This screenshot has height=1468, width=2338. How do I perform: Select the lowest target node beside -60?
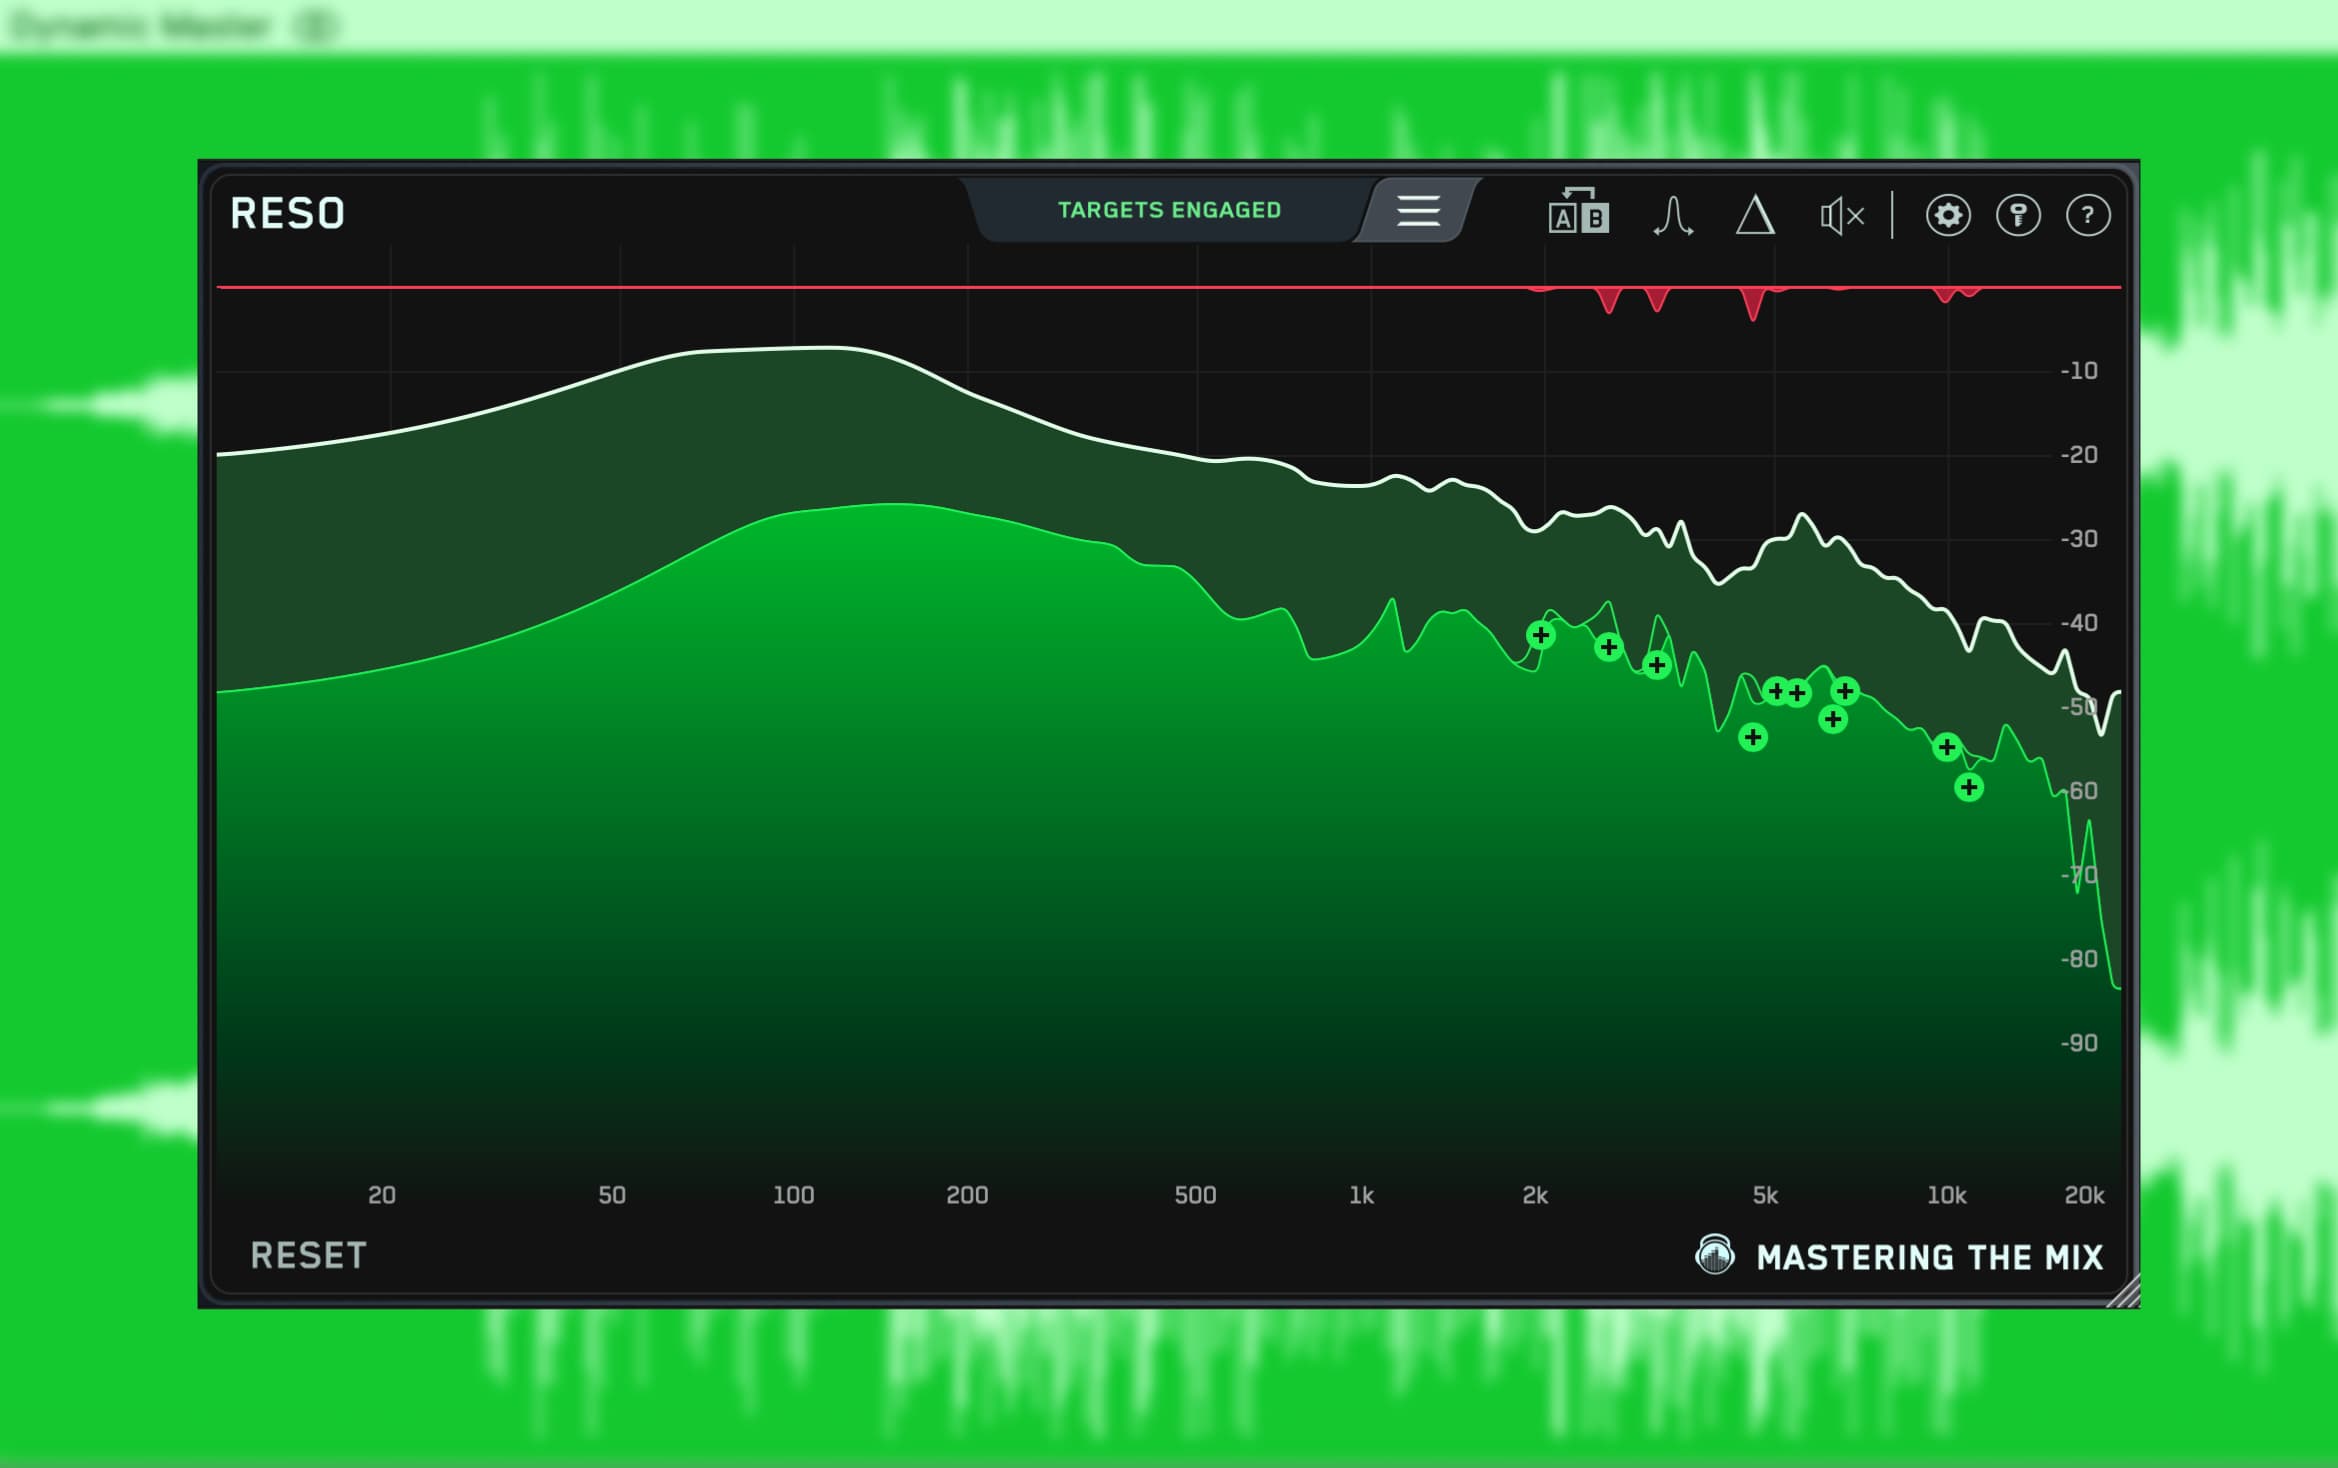tap(1969, 788)
